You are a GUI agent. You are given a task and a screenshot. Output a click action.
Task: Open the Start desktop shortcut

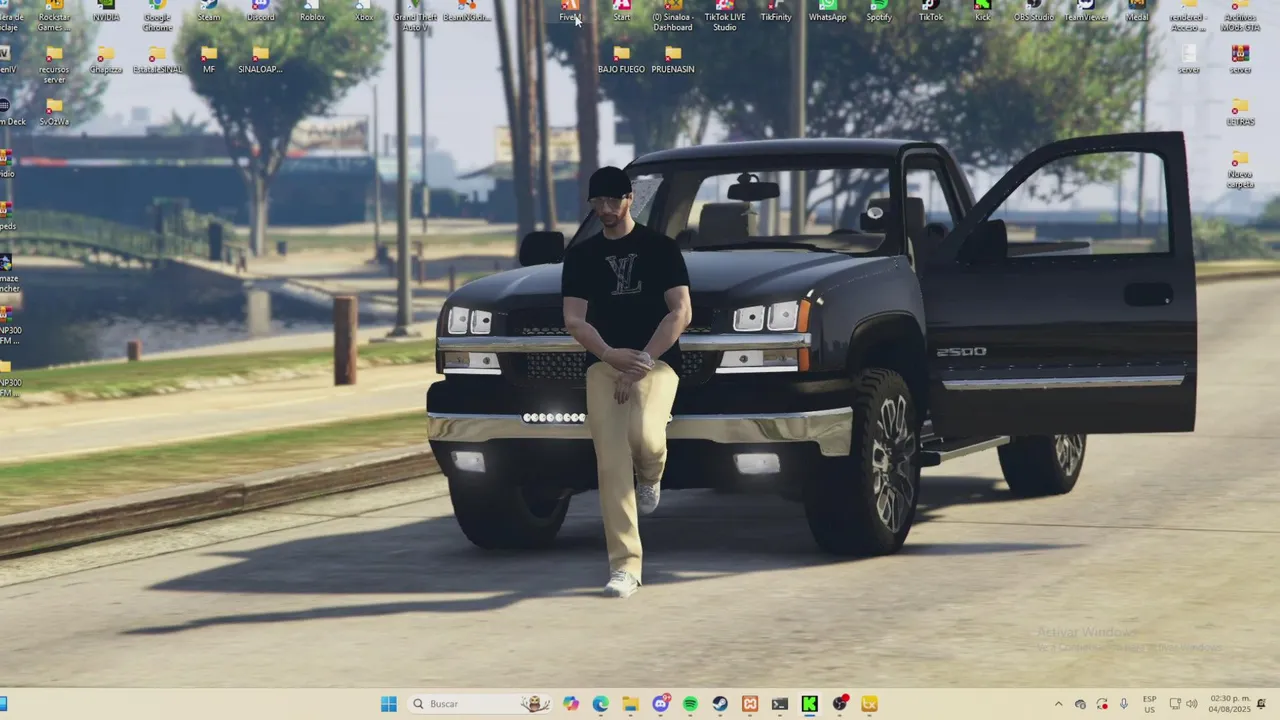pos(622,12)
